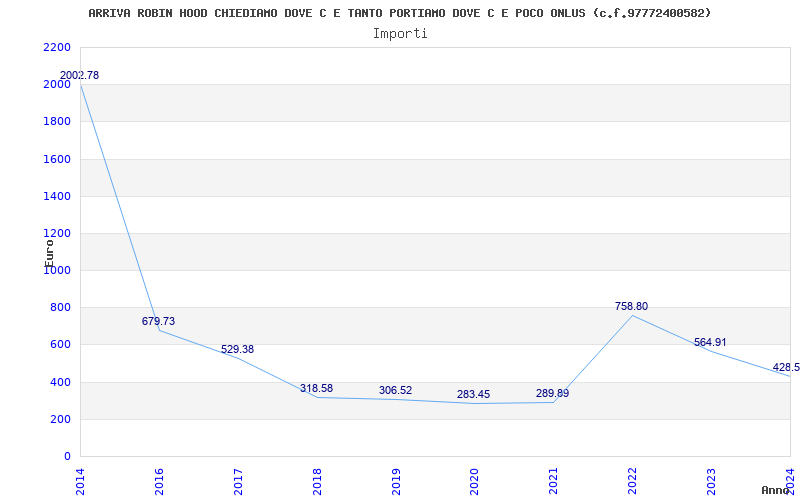The width and height of the screenshot is (800, 500).
Task: Select the 306.52 value label
Action: [395, 390]
